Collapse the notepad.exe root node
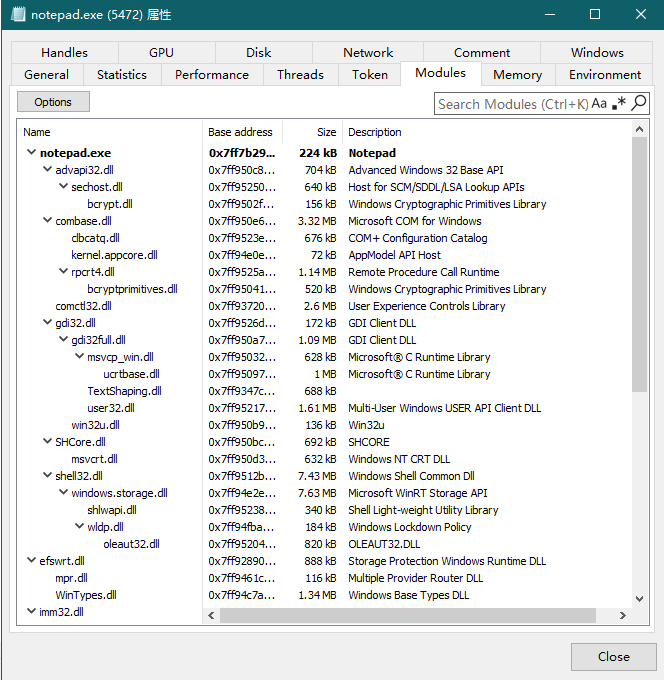 (x=31, y=153)
